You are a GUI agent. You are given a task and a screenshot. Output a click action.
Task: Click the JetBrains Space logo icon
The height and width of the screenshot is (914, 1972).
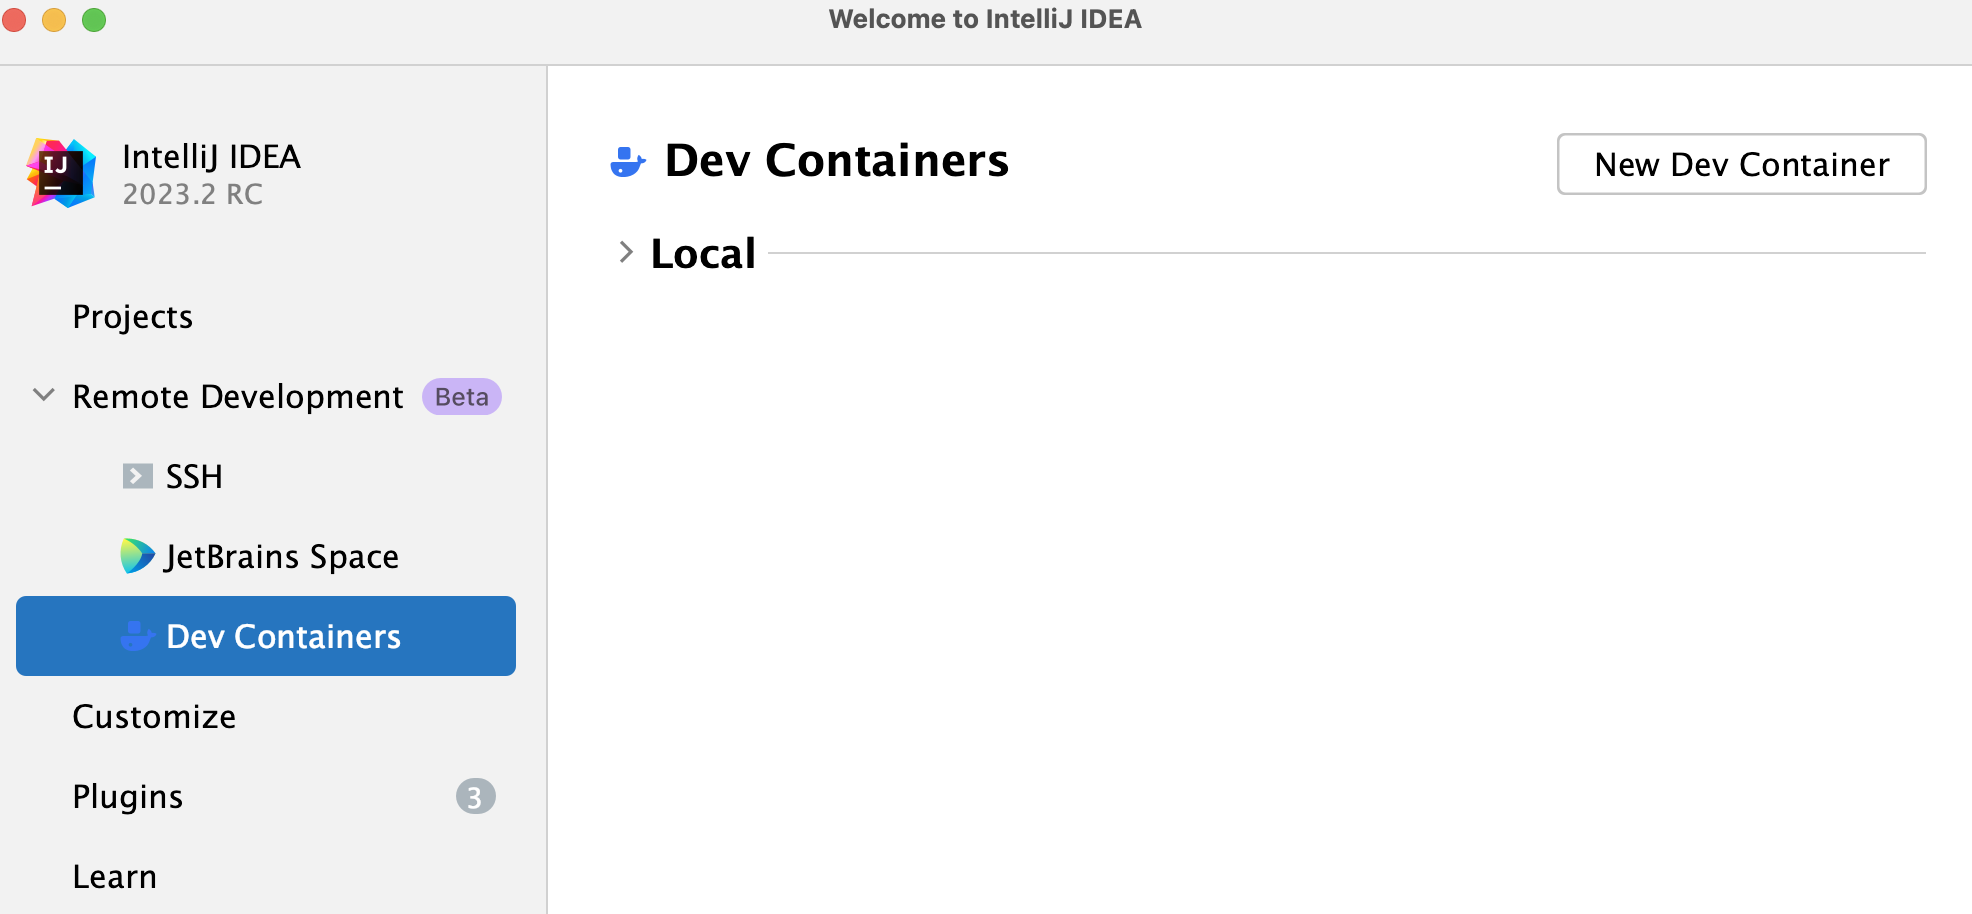137,556
